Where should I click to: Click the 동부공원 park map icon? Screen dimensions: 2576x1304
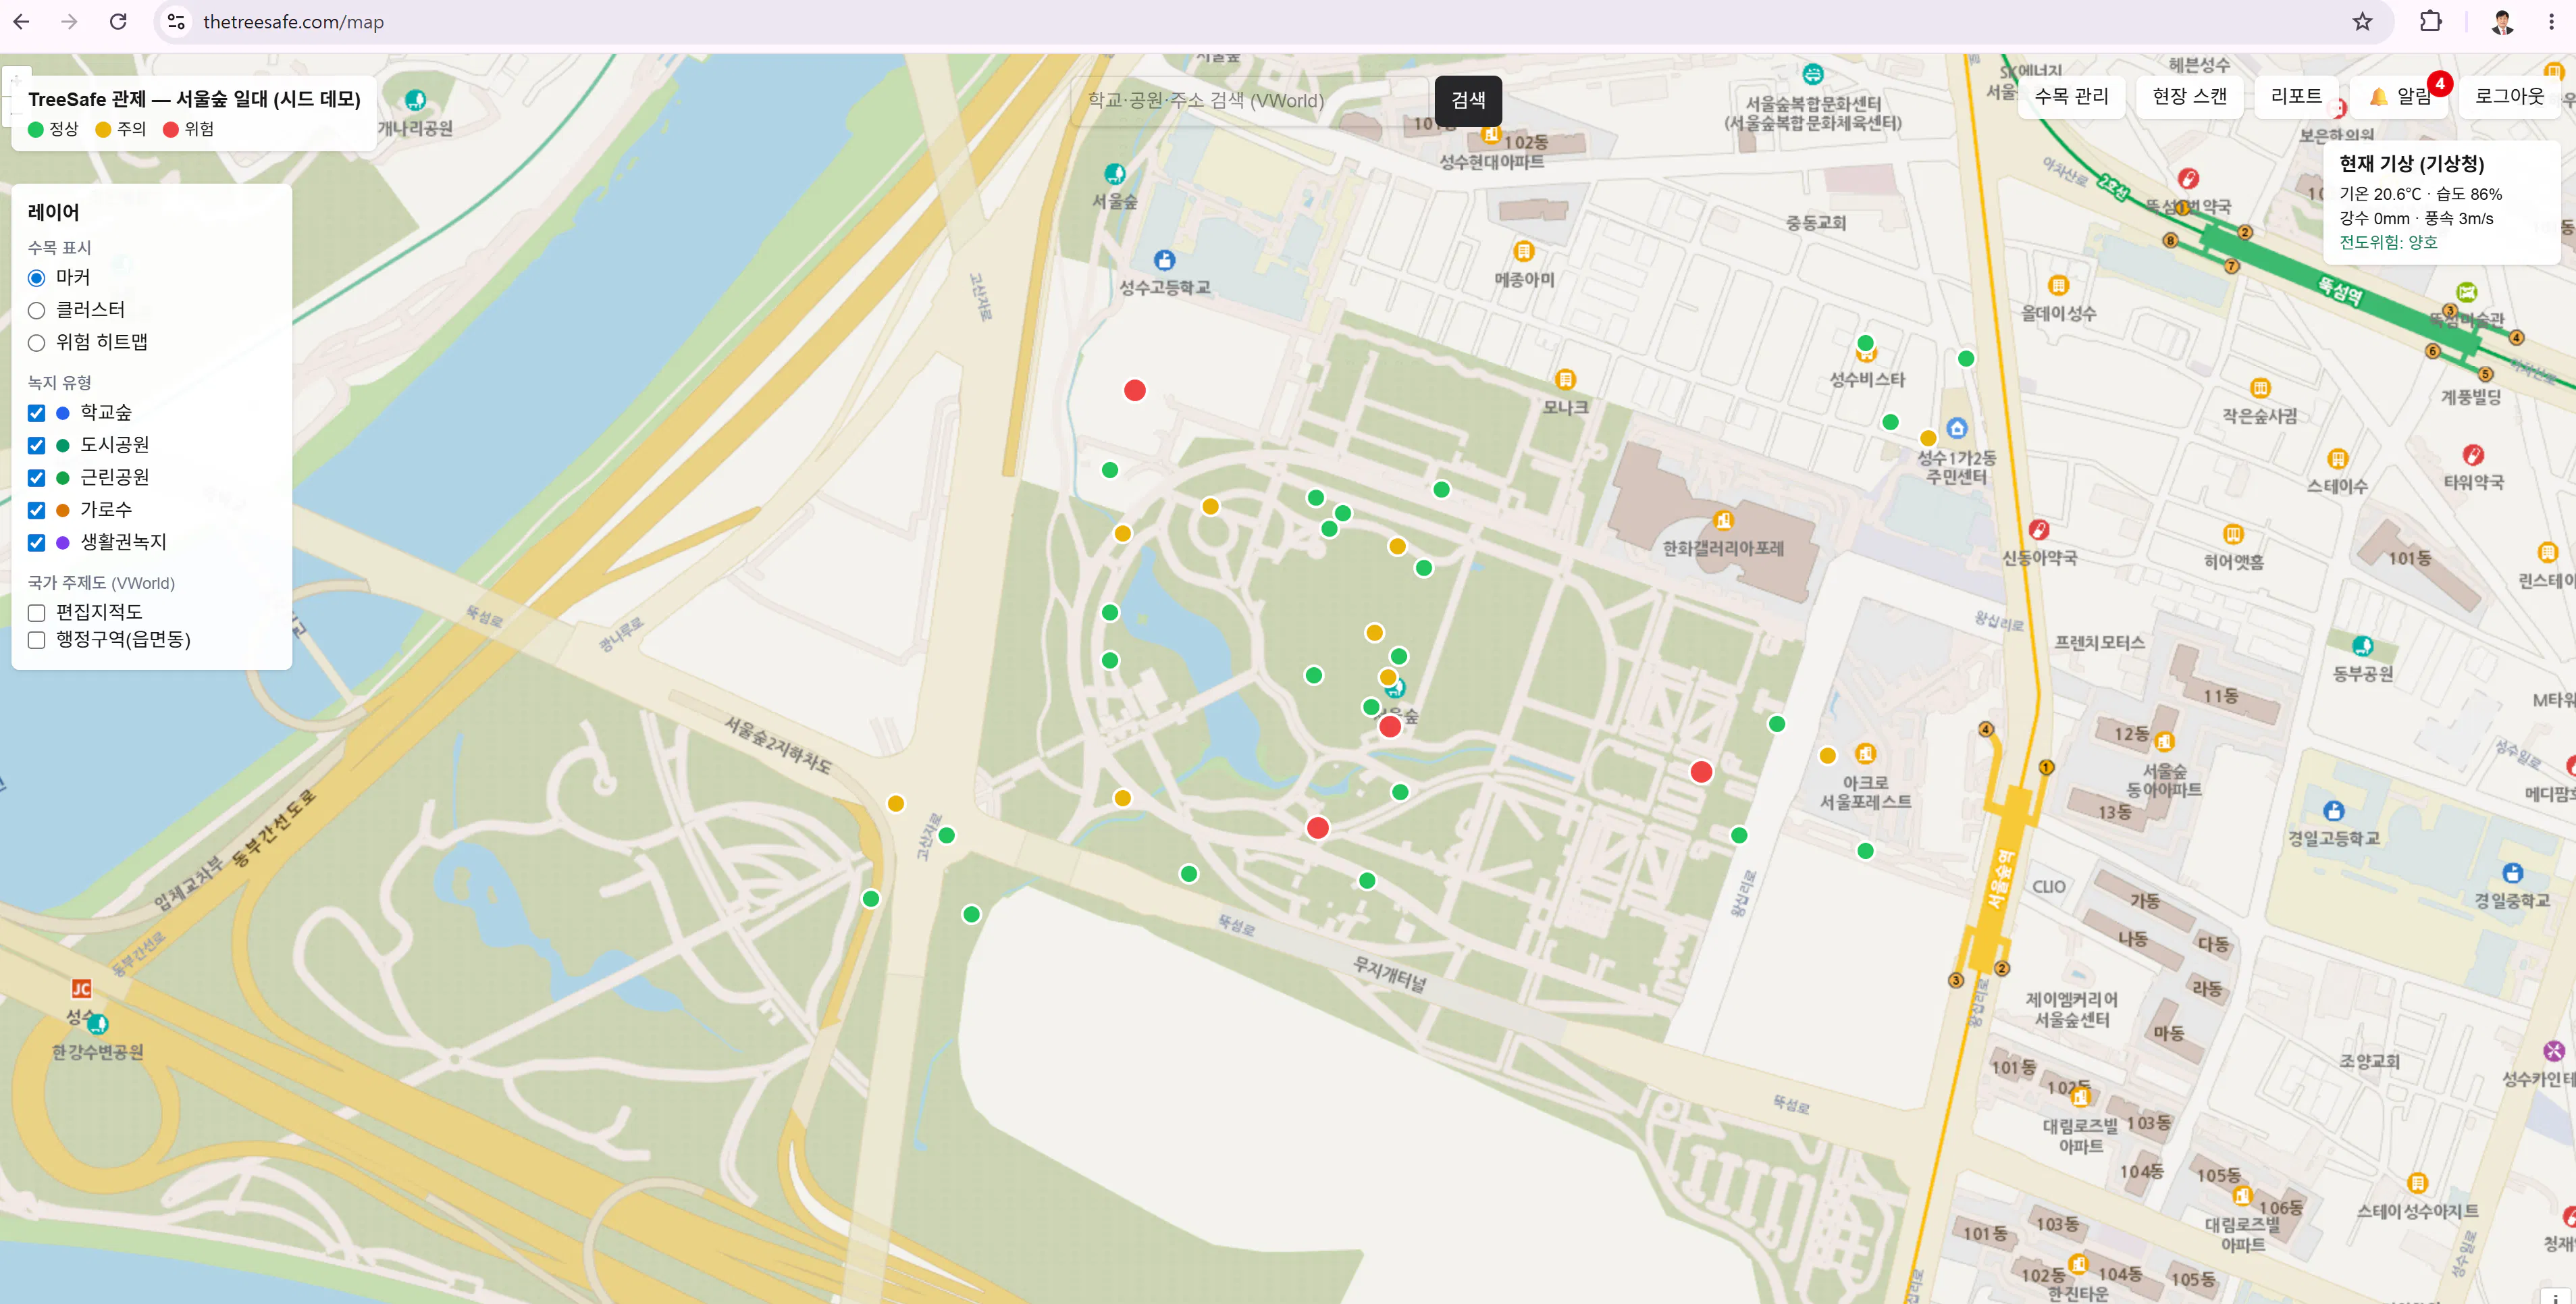click(x=2362, y=646)
